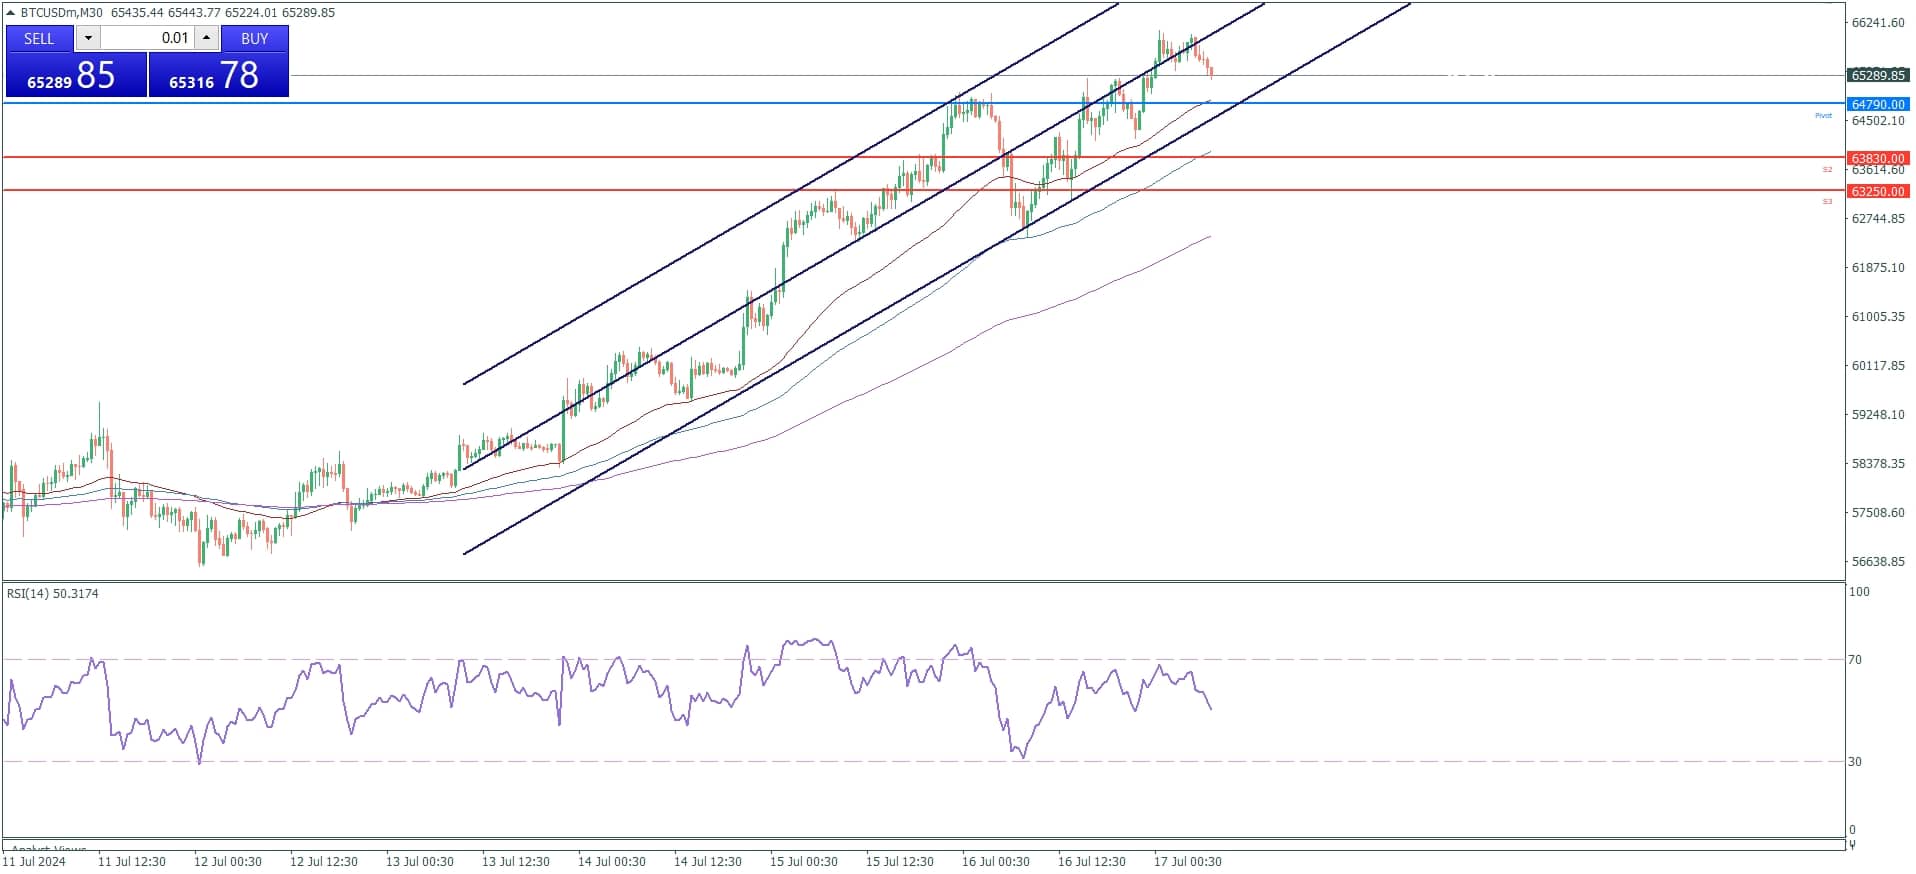Click the RSI 30 level value
This screenshot has height=874, width=1916.
point(1855,762)
